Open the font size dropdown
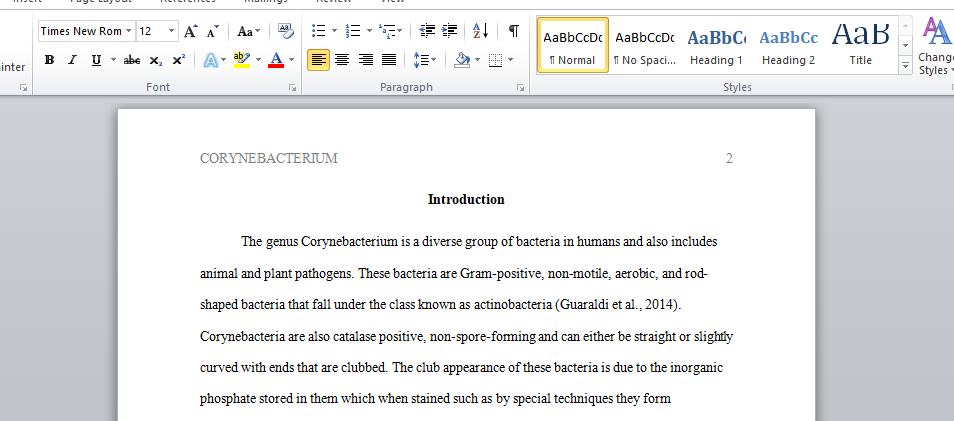 click(172, 31)
